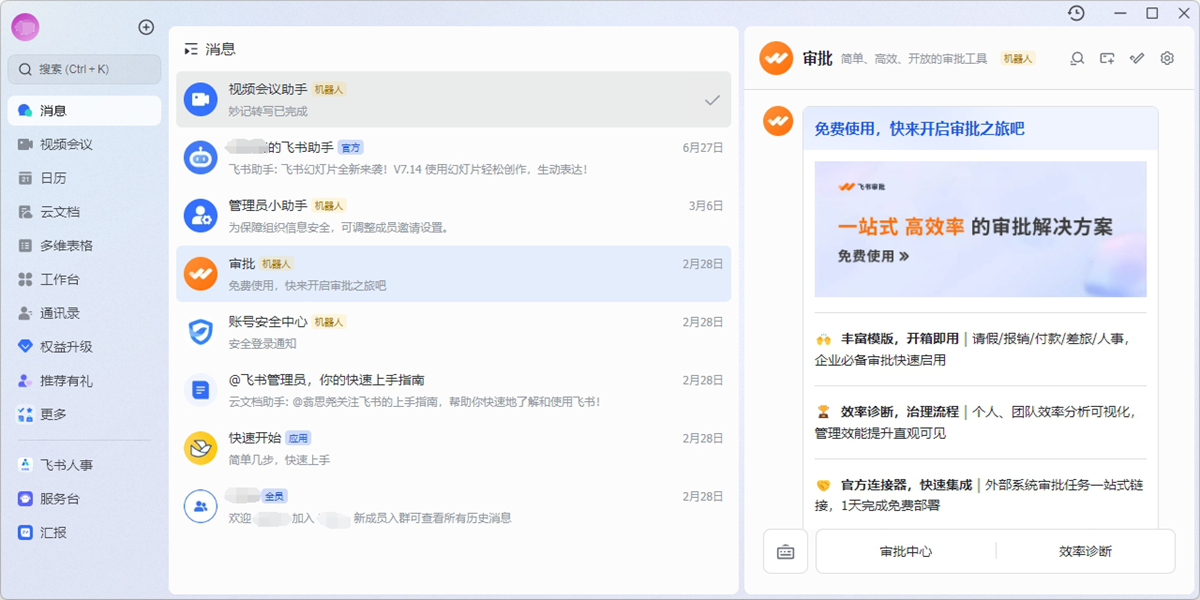1200x600 pixels.
Task: Mark 视频会议助手 chat done with the checkmark
Action: click(712, 100)
